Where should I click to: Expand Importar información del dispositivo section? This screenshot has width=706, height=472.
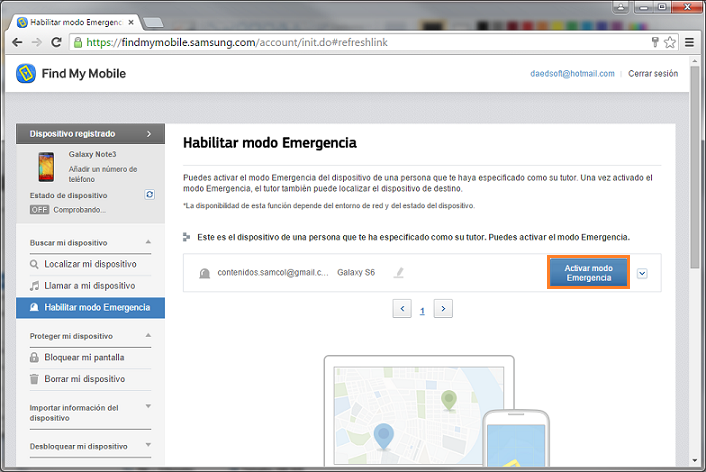tap(148, 406)
